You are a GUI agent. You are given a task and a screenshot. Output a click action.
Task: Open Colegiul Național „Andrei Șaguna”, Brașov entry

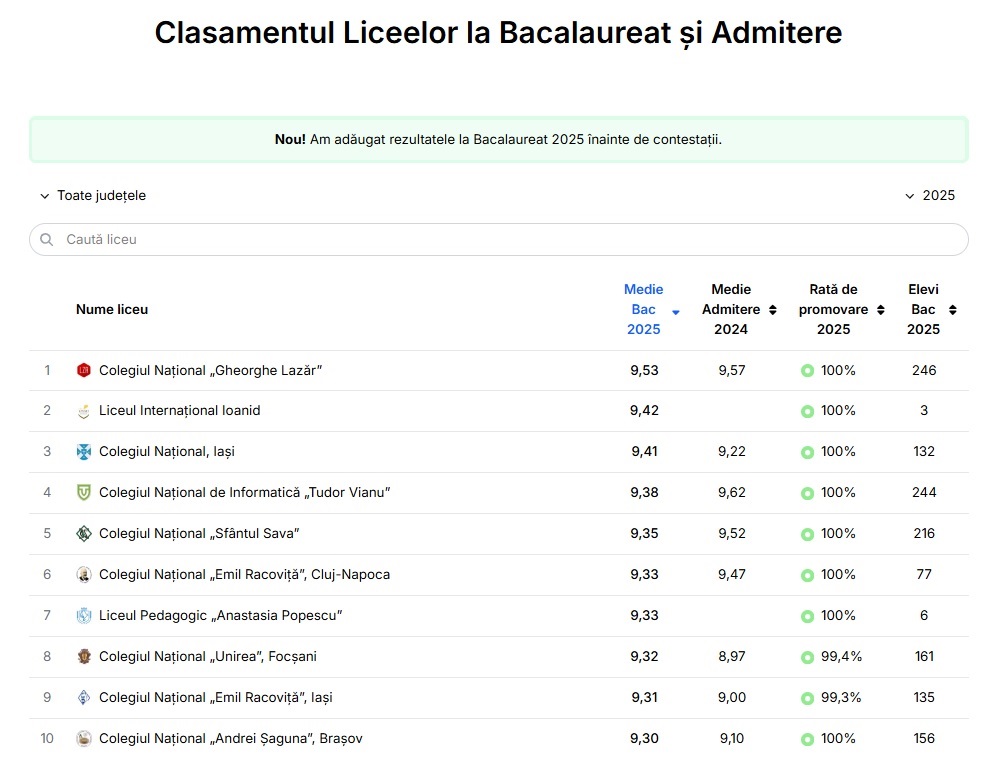[x=231, y=738]
